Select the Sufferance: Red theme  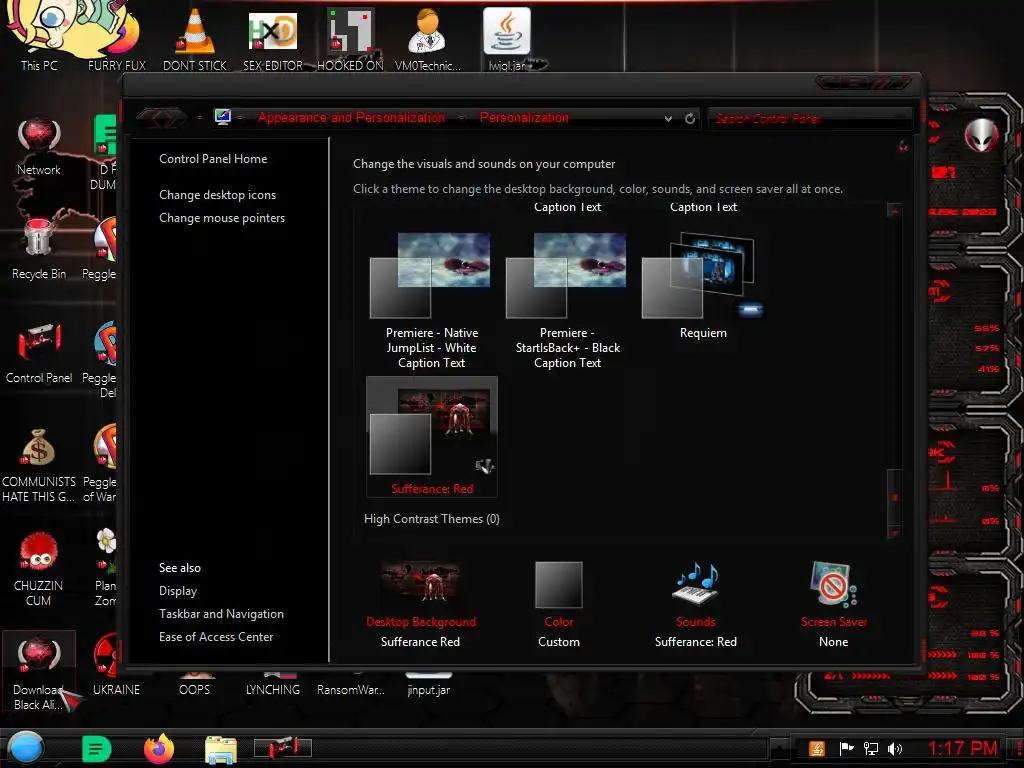[432, 436]
